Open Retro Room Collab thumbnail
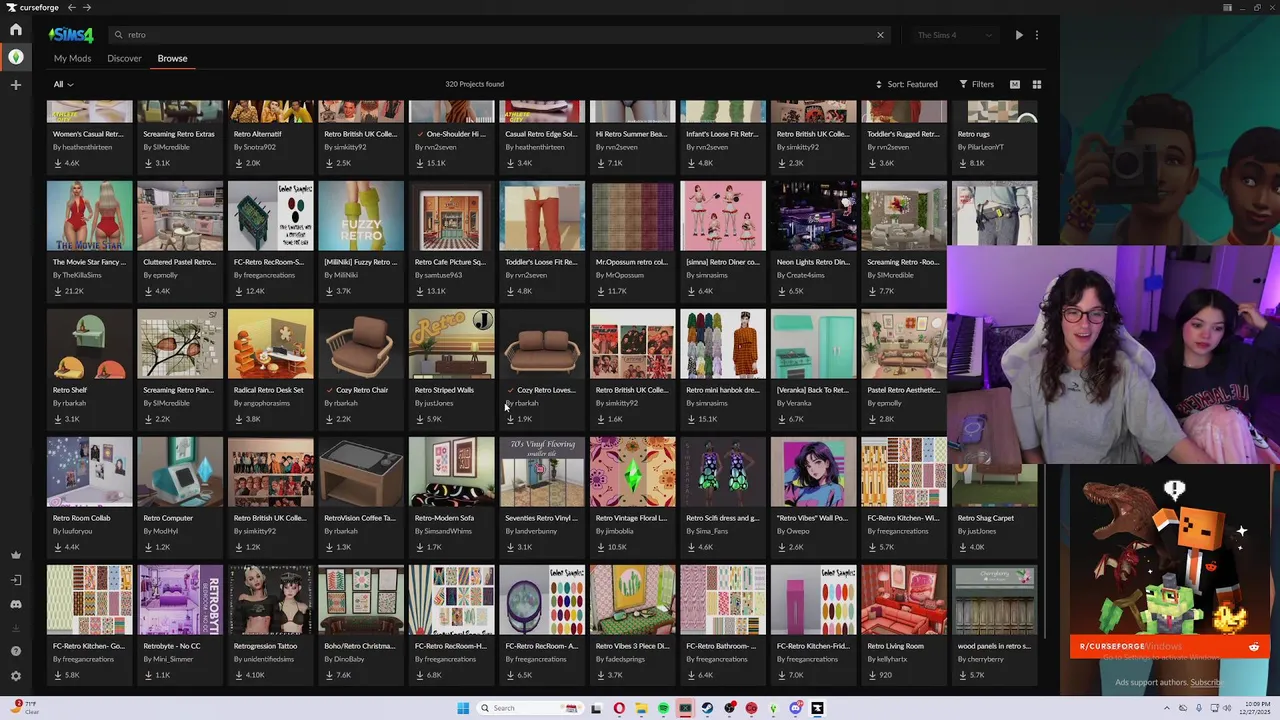The height and width of the screenshot is (720, 1280). 89,471
